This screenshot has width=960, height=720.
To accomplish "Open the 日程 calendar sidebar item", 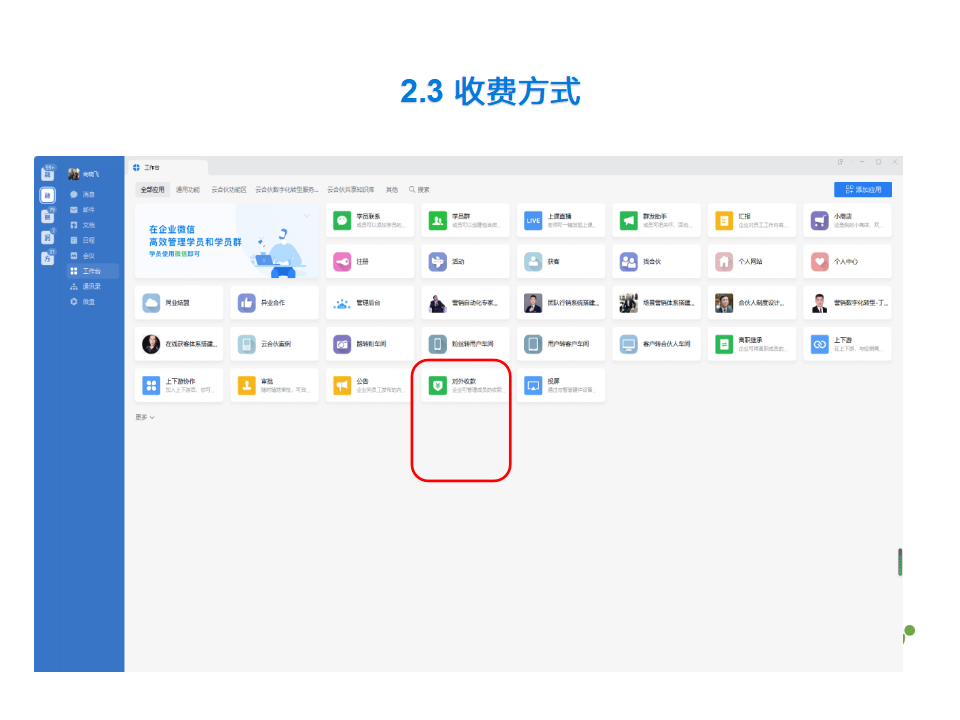I will tap(83, 240).
